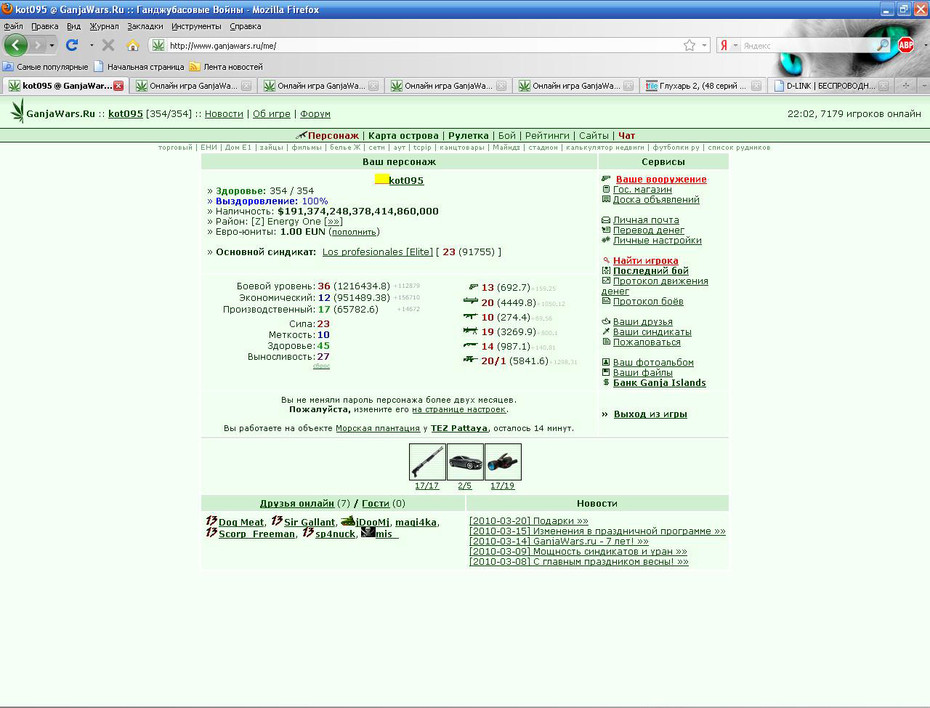Click the tank icon beside jDooMj
This screenshot has width=930, height=708.
pyautogui.click(x=348, y=521)
